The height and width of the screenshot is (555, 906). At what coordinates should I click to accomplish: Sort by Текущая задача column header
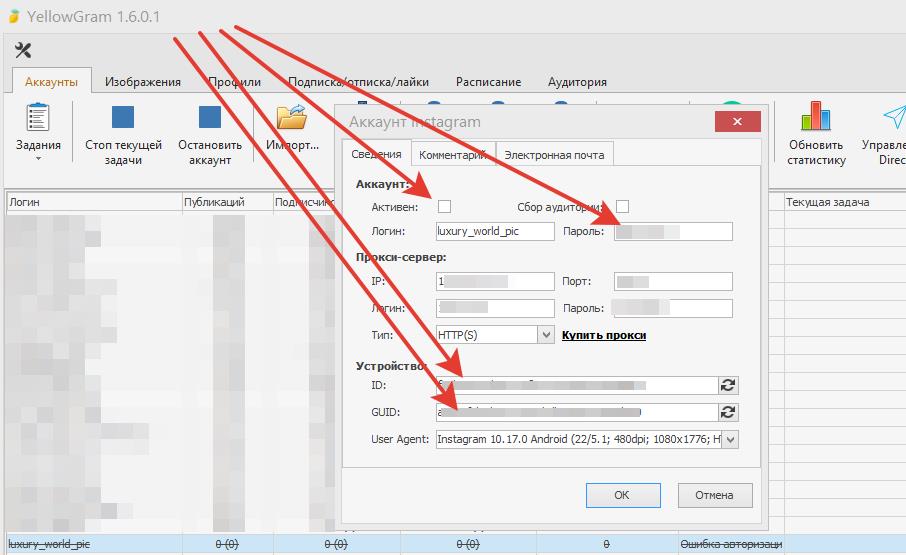pyautogui.click(x=845, y=202)
